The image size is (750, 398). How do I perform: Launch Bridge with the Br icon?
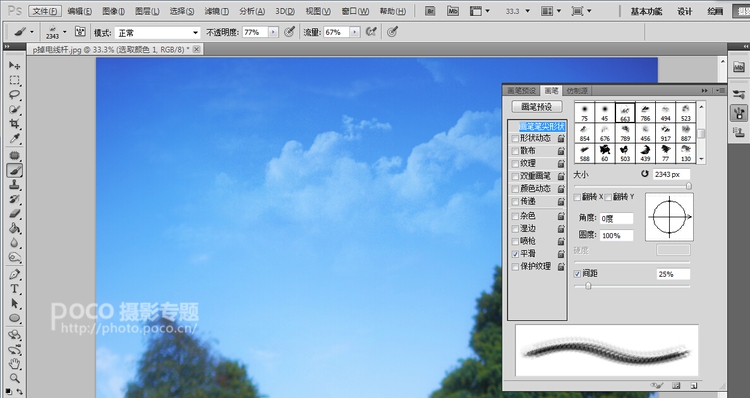pos(430,11)
